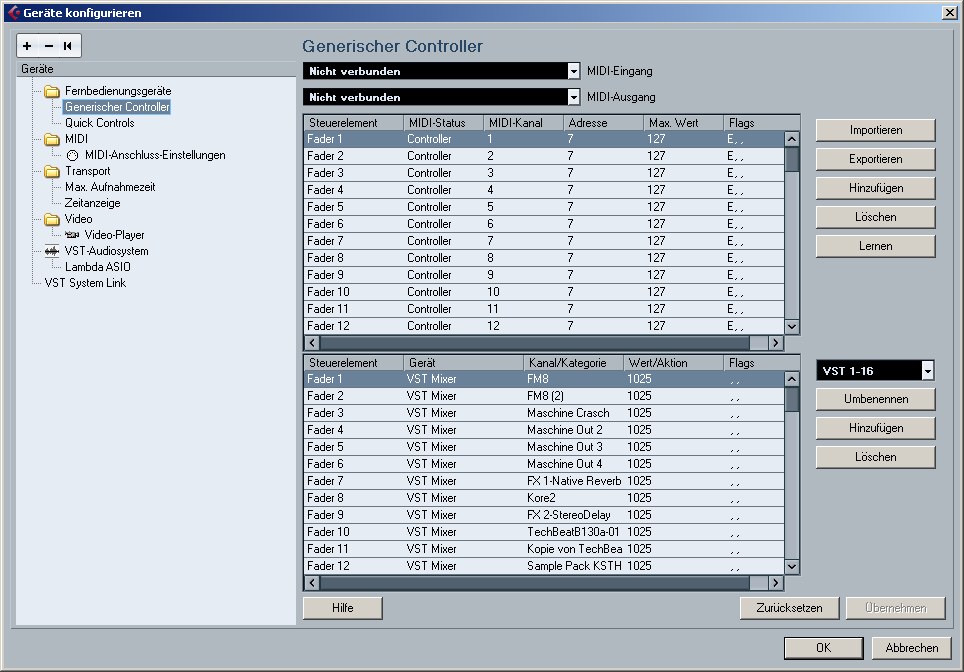Click the lower Löschen button below Umbenennen
This screenshot has width=964, height=672.
(875, 457)
